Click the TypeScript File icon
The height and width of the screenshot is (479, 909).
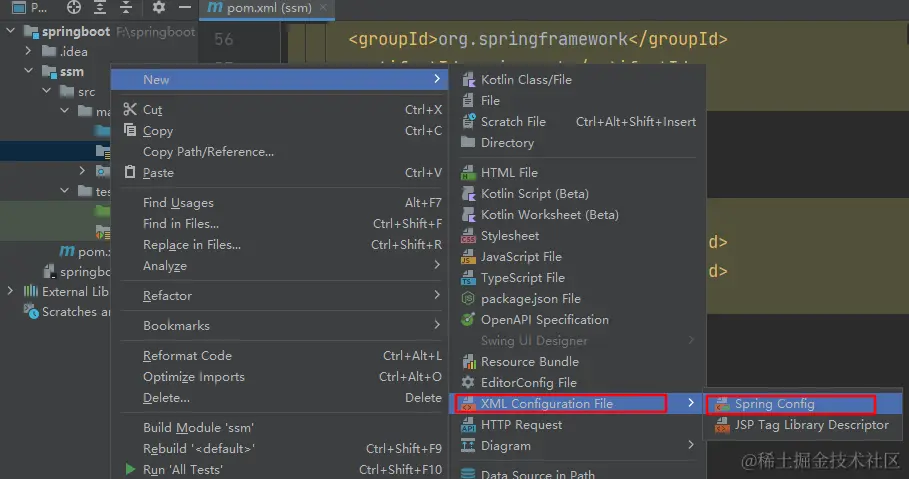[x=468, y=277]
